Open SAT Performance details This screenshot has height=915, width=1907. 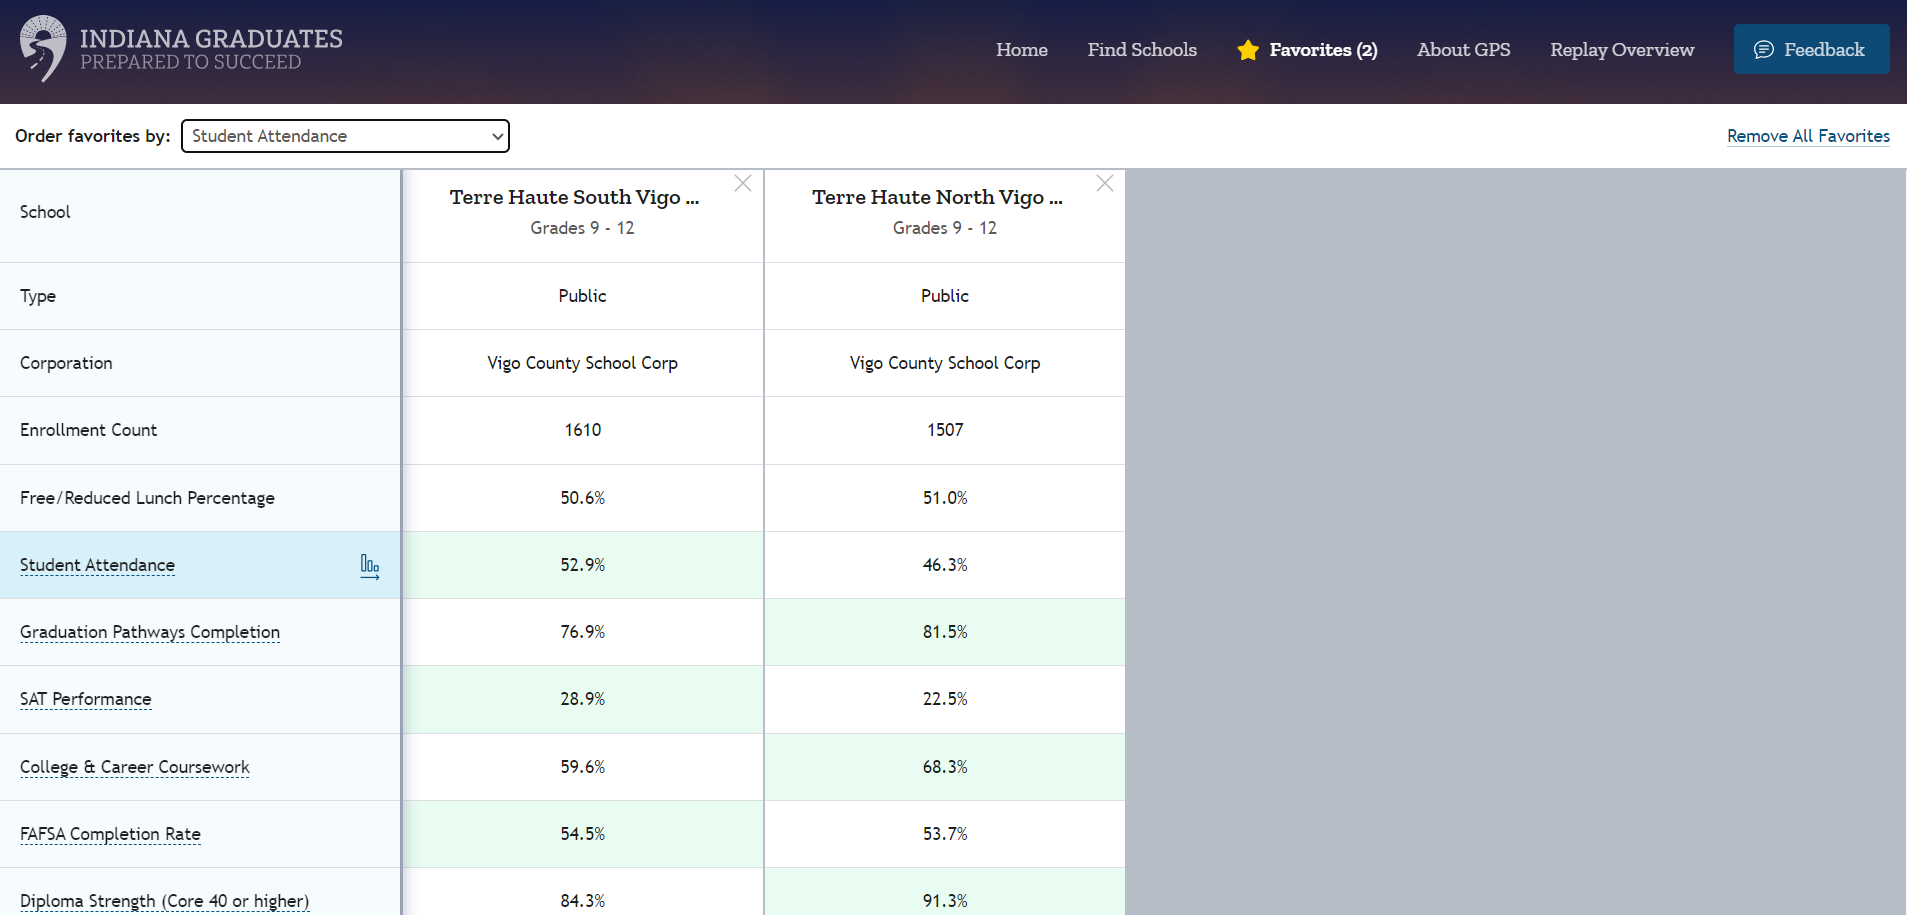(x=85, y=699)
